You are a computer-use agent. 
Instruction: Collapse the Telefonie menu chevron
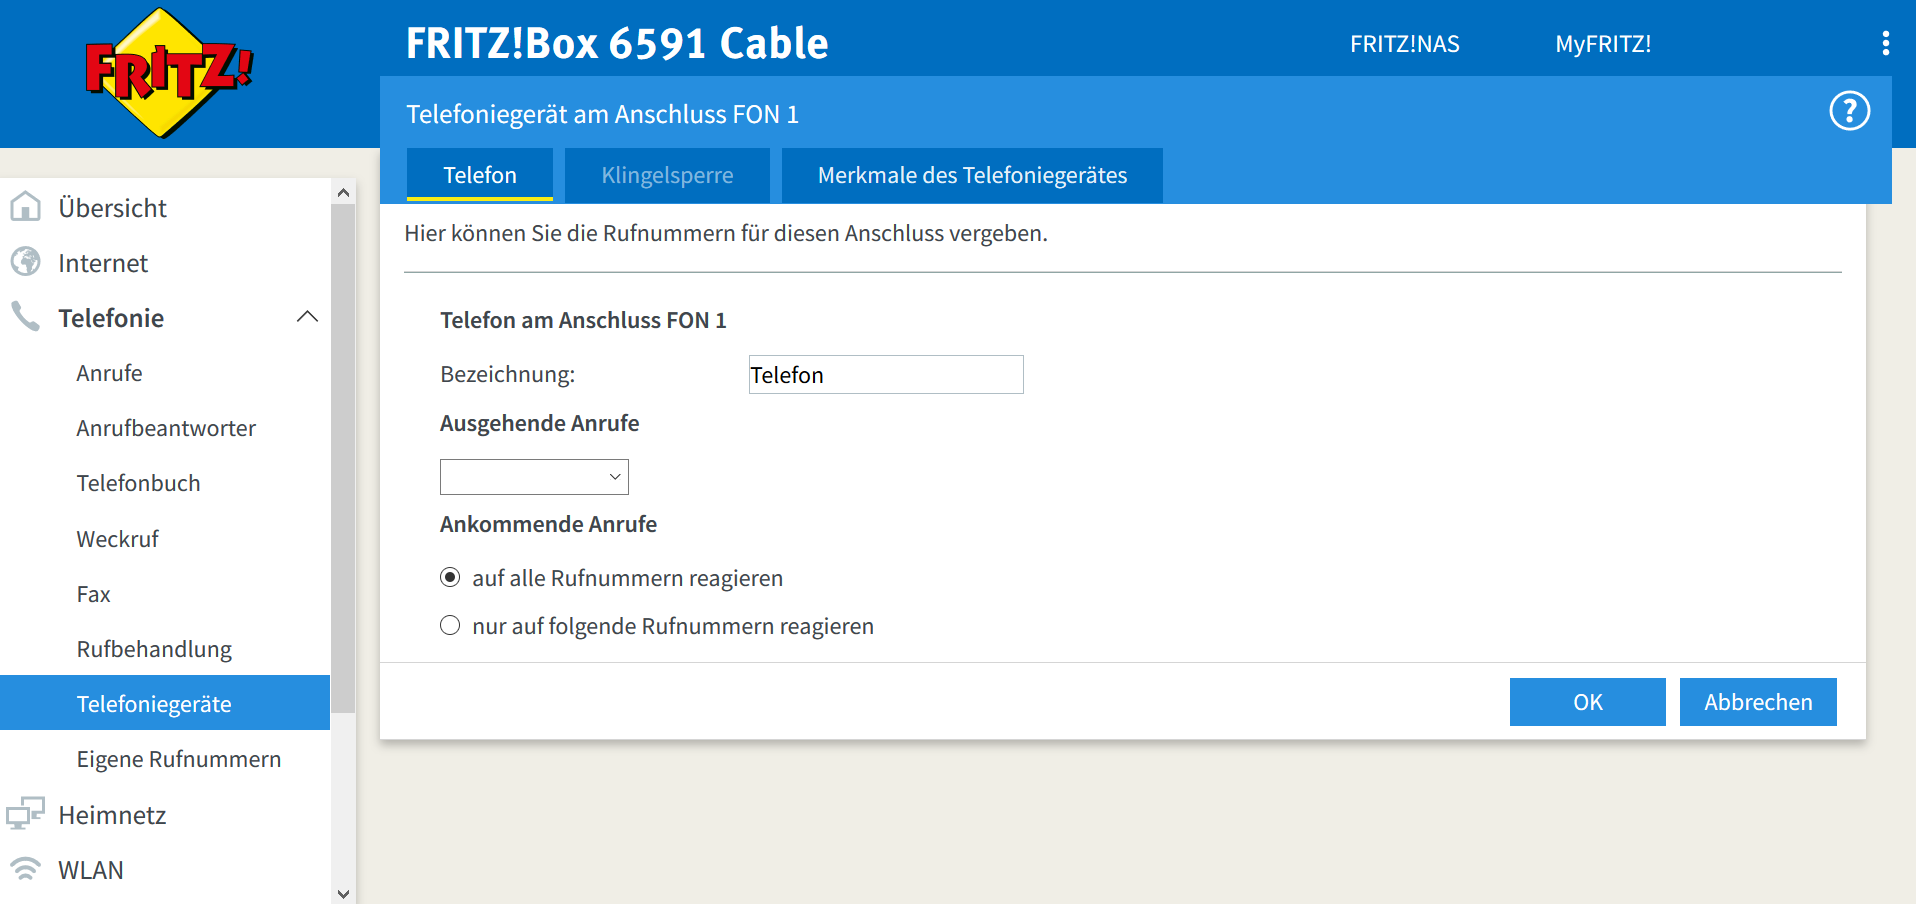308,317
